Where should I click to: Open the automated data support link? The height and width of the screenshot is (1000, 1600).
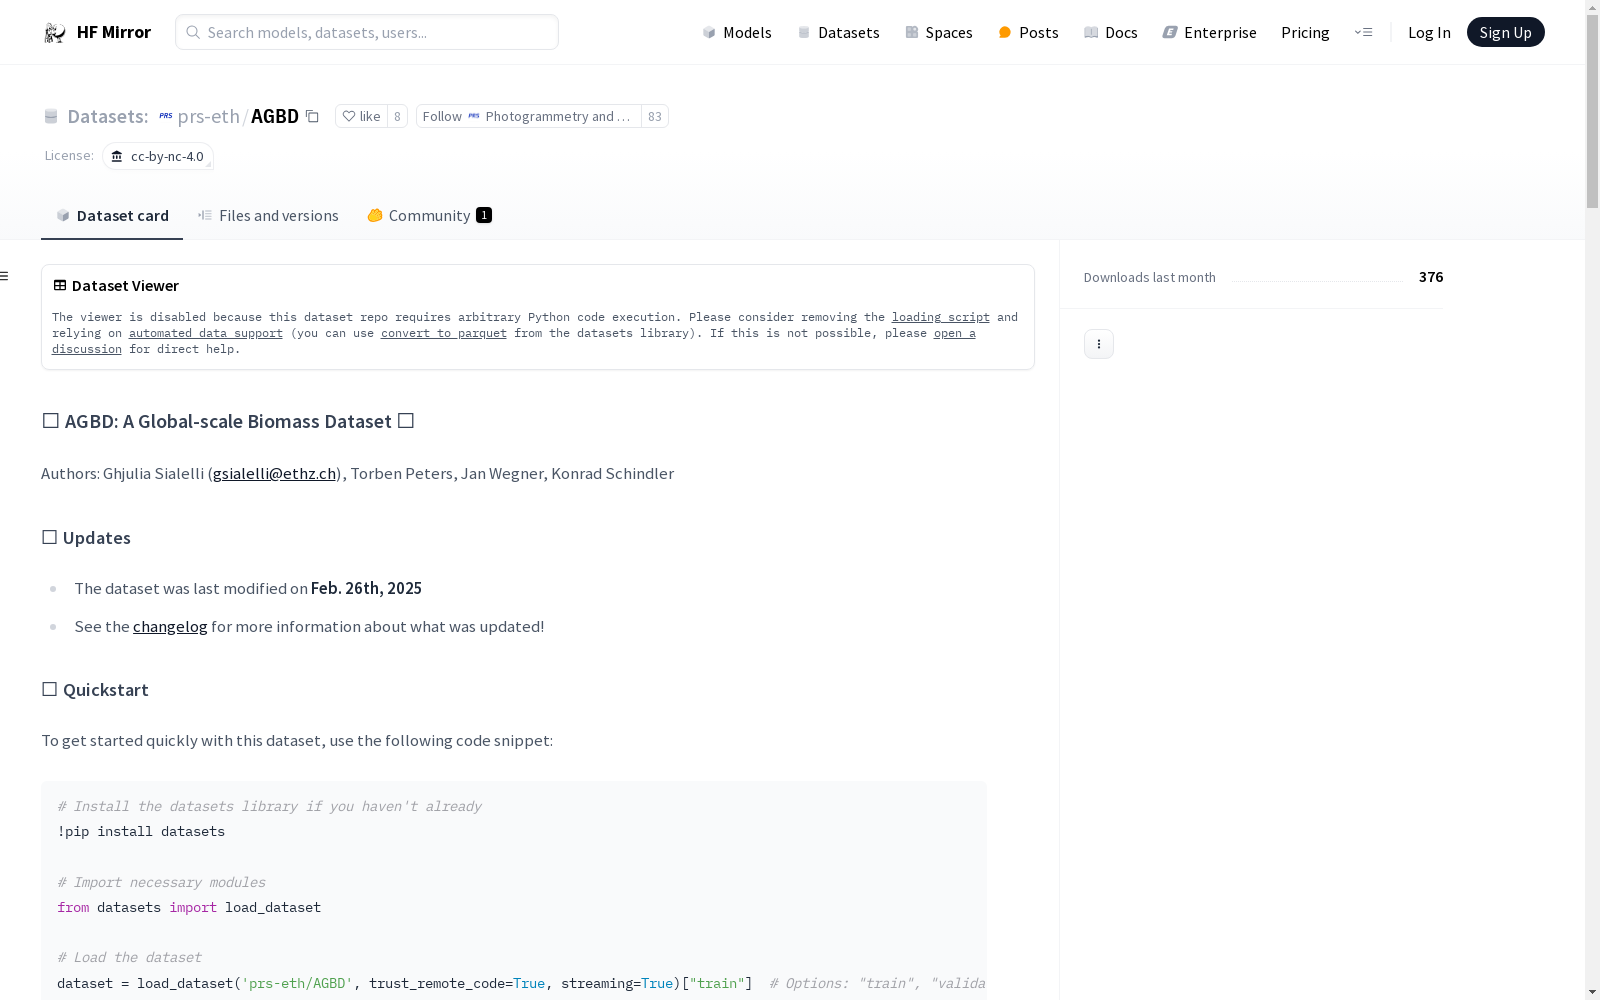point(206,333)
